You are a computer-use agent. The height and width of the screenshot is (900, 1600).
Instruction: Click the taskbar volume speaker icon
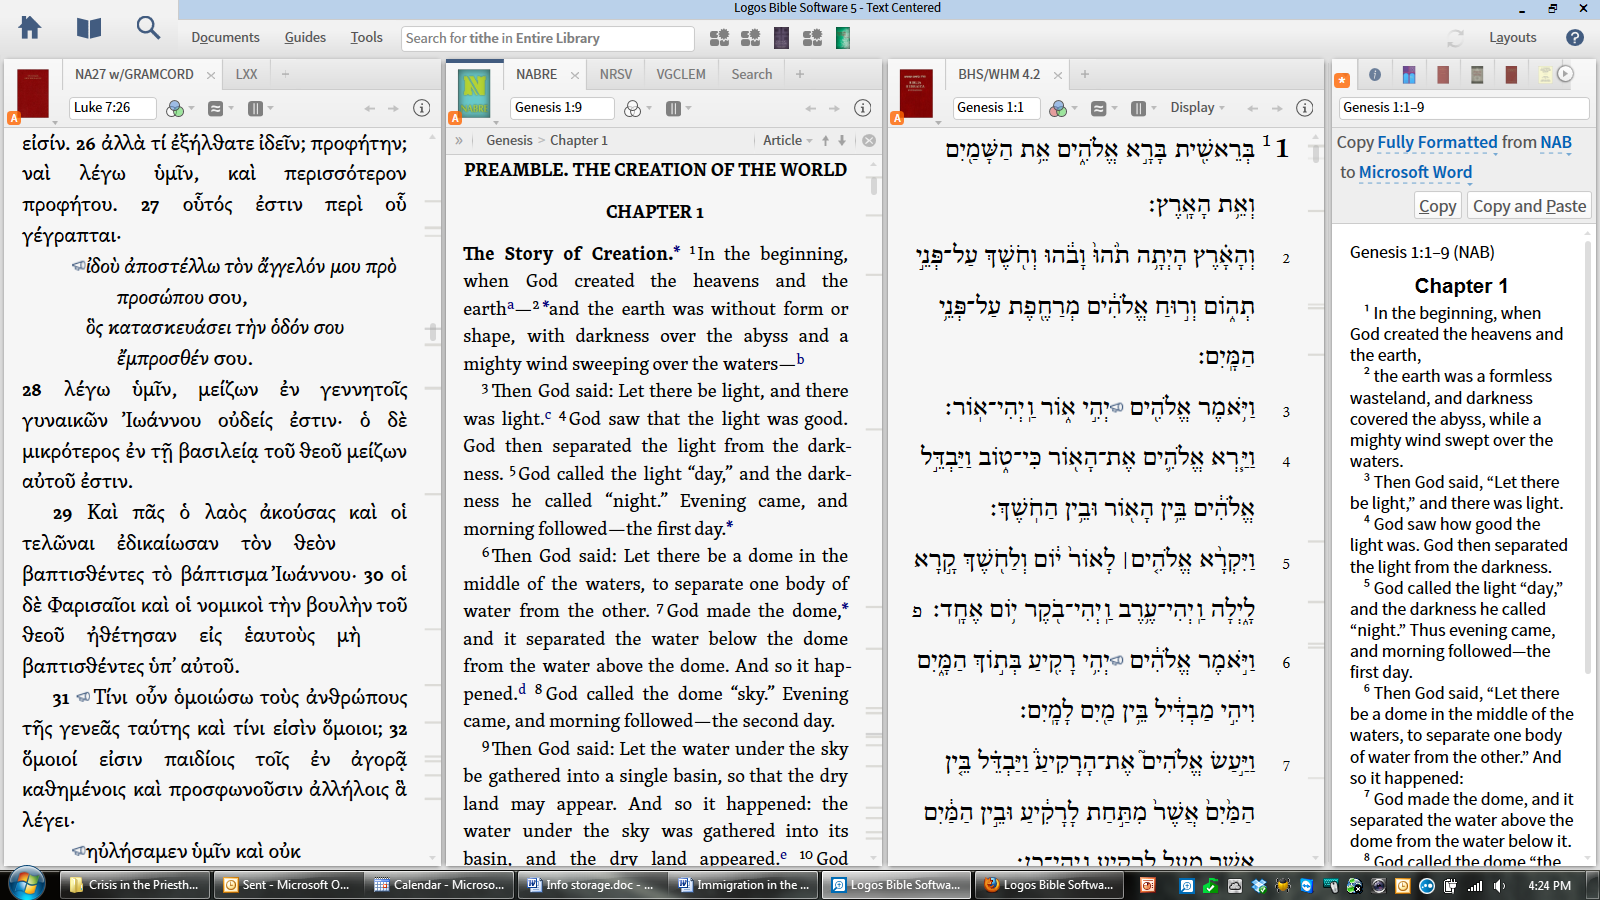1499,886
